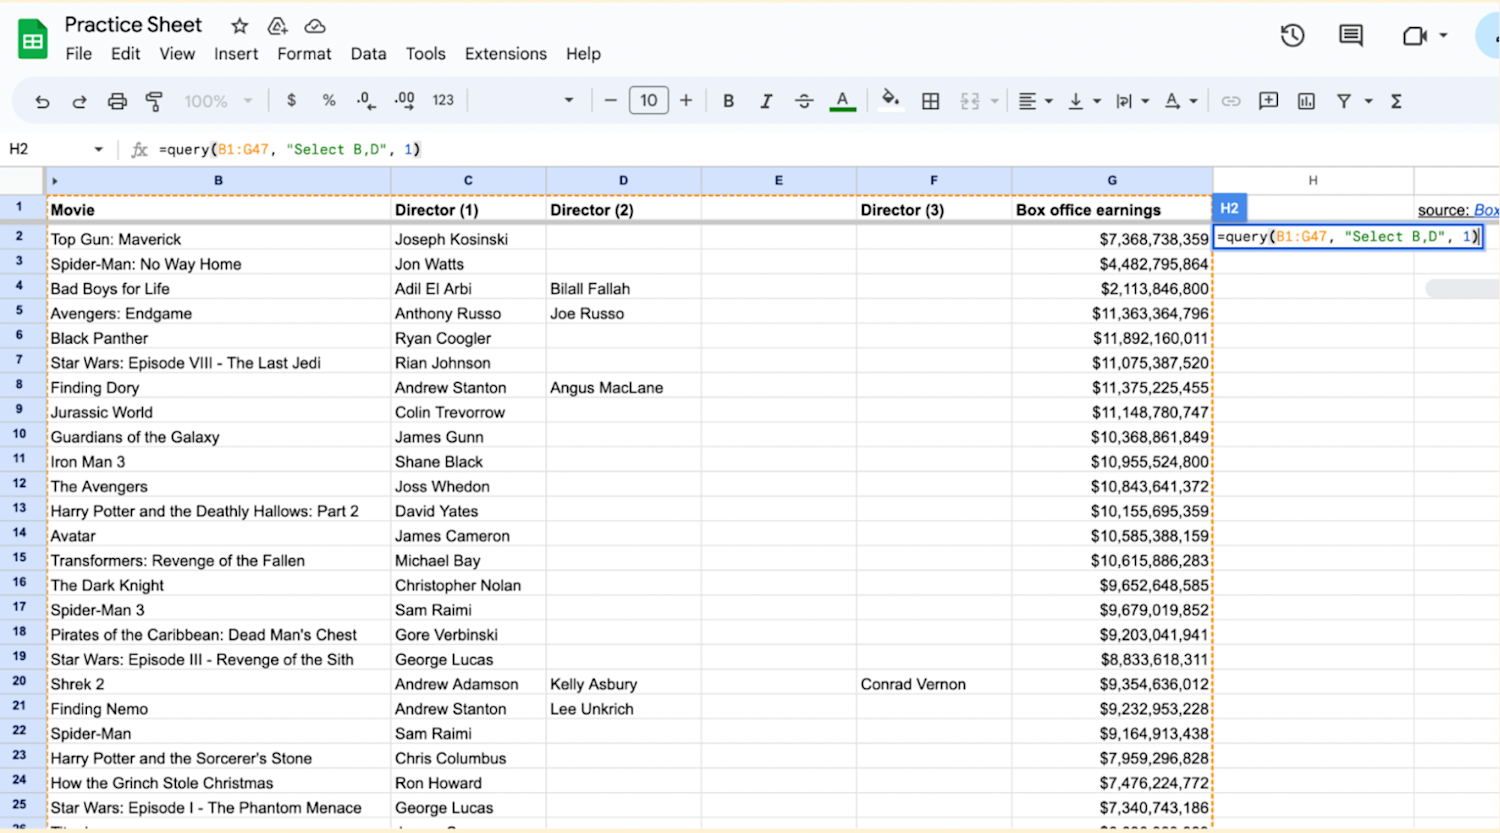Select column G header
Screen dimensions: 1500x833
click(x=1112, y=181)
